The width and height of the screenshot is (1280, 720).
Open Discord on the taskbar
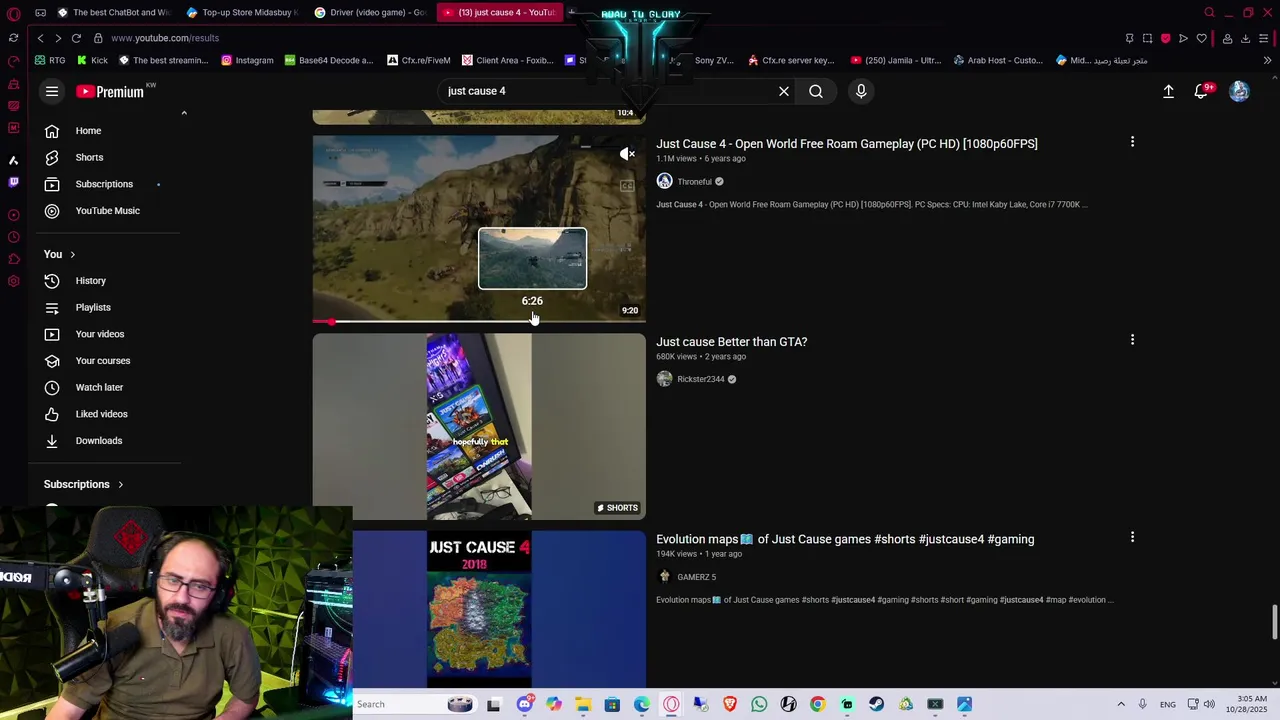[x=524, y=704]
